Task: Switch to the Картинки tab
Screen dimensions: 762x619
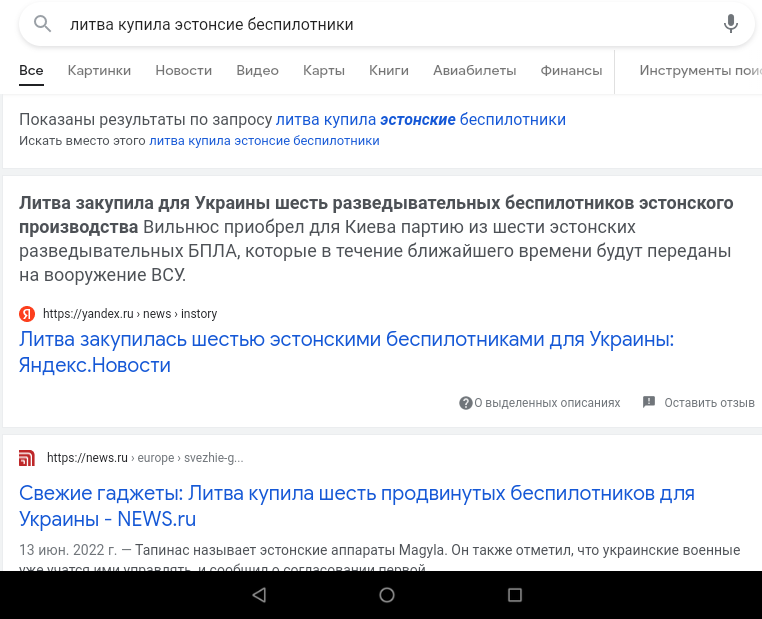Action: 99,70
